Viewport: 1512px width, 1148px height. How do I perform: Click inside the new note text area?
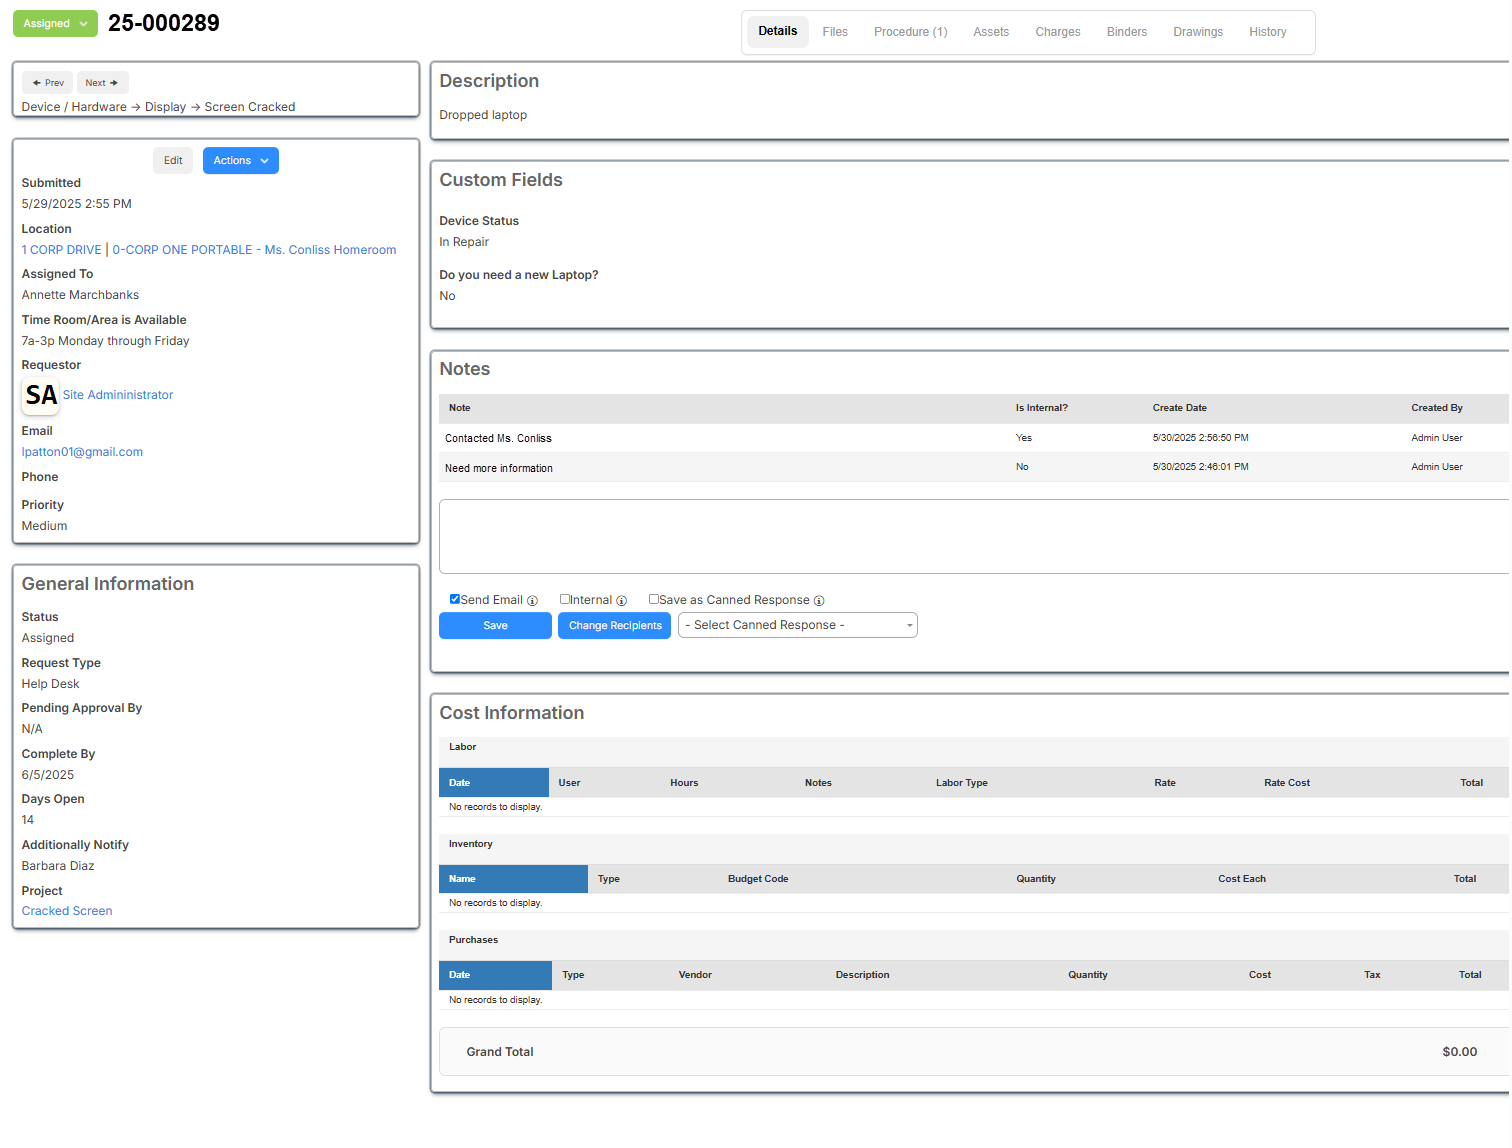click(974, 537)
